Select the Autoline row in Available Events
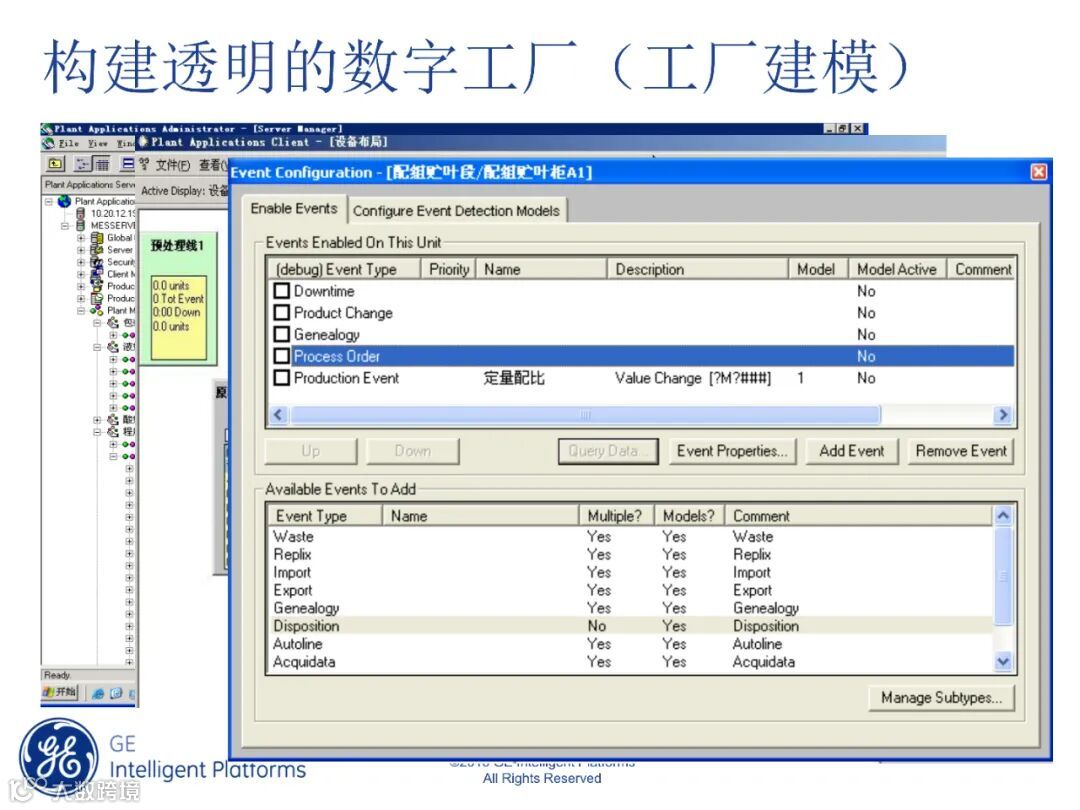 (x=630, y=644)
